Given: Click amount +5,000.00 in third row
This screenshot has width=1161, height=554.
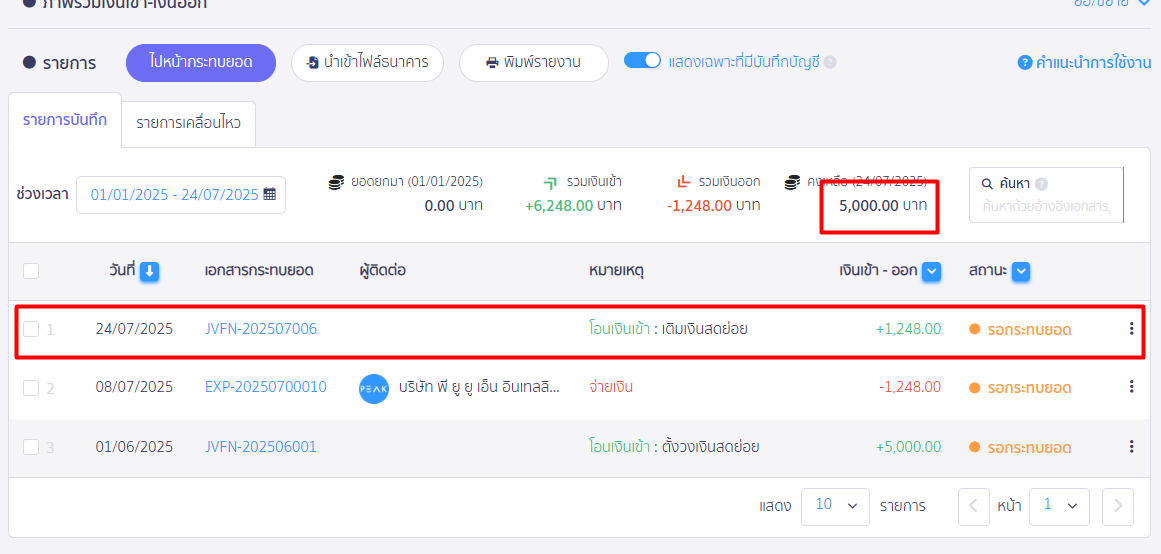Looking at the screenshot, I should coord(909,447).
